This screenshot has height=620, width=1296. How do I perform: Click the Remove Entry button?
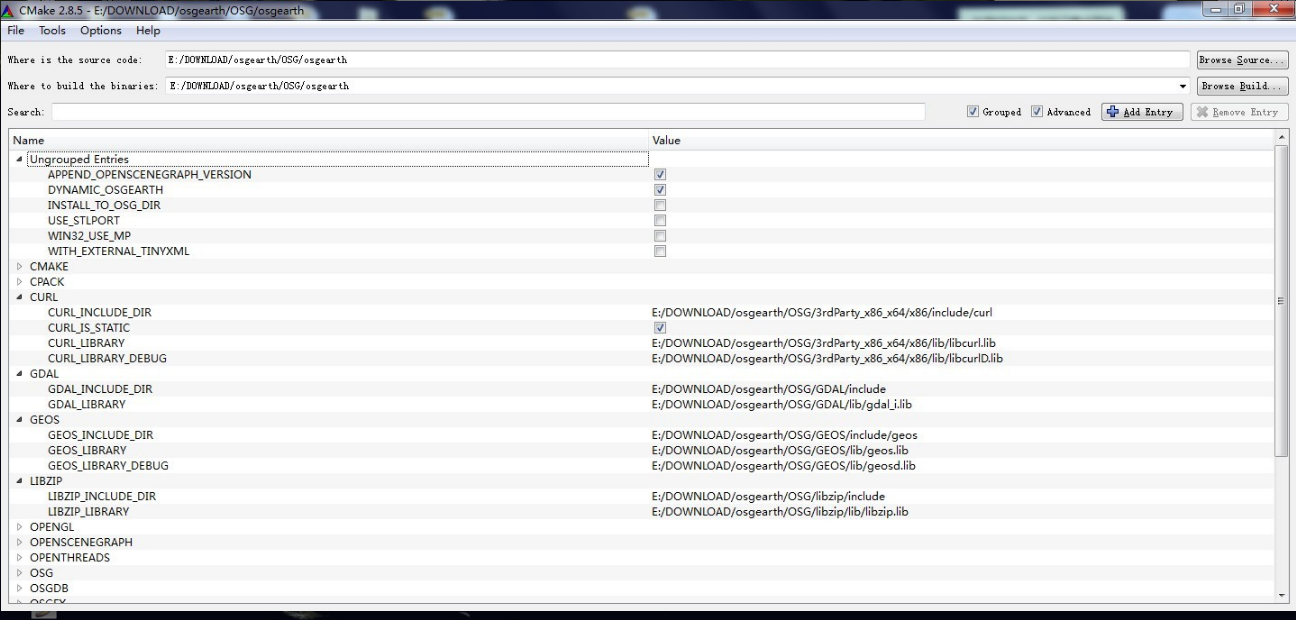pyautogui.click(x=1238, y=112)
